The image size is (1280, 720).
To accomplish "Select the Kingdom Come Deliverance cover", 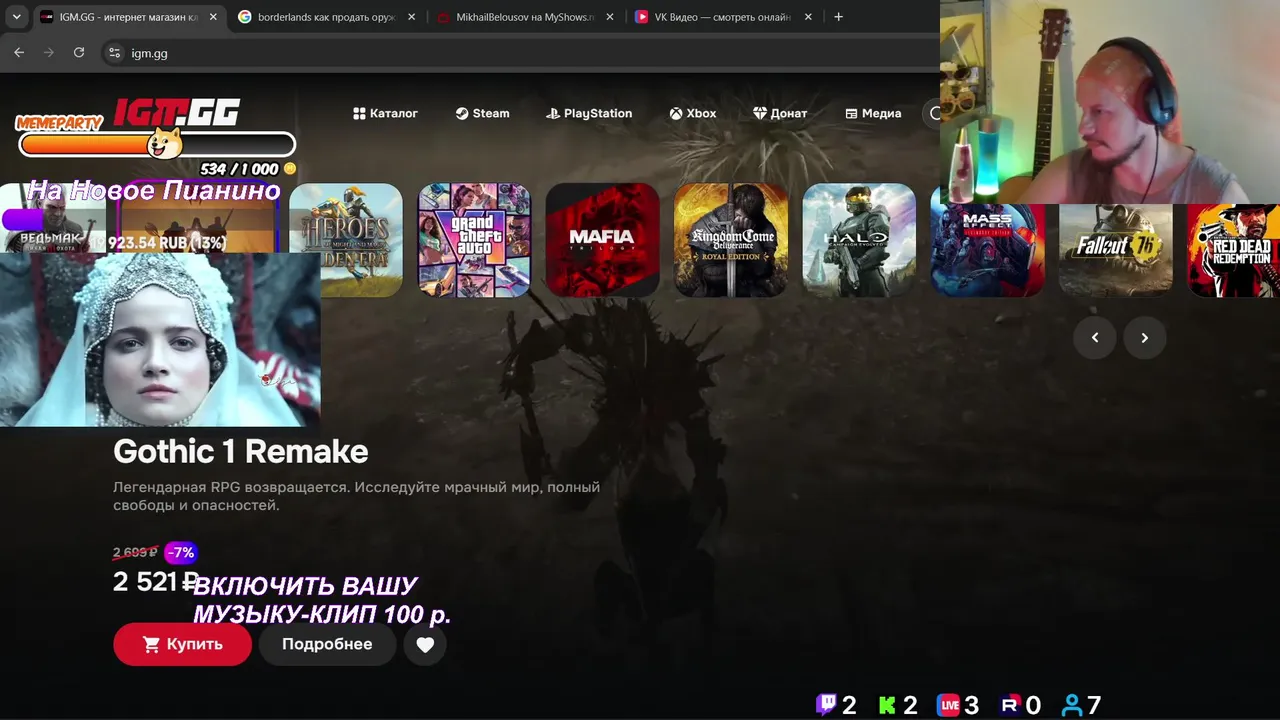I will pyautogui.click(x=730, y=240).
